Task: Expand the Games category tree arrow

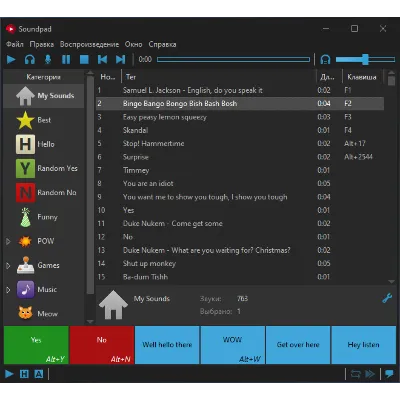Action: (8, 265)
